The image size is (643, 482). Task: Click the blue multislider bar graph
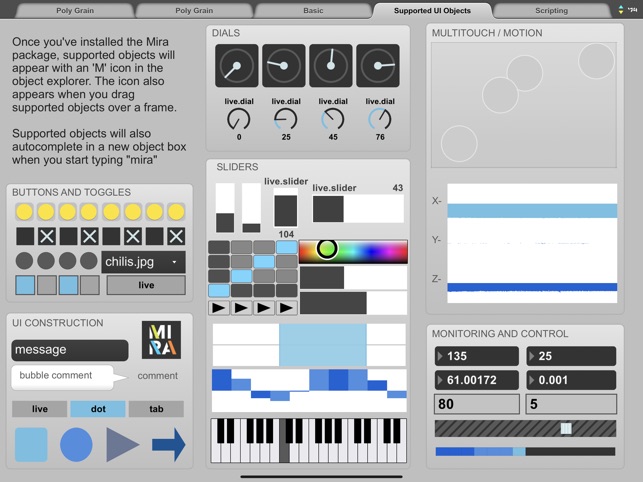(309, 391)
